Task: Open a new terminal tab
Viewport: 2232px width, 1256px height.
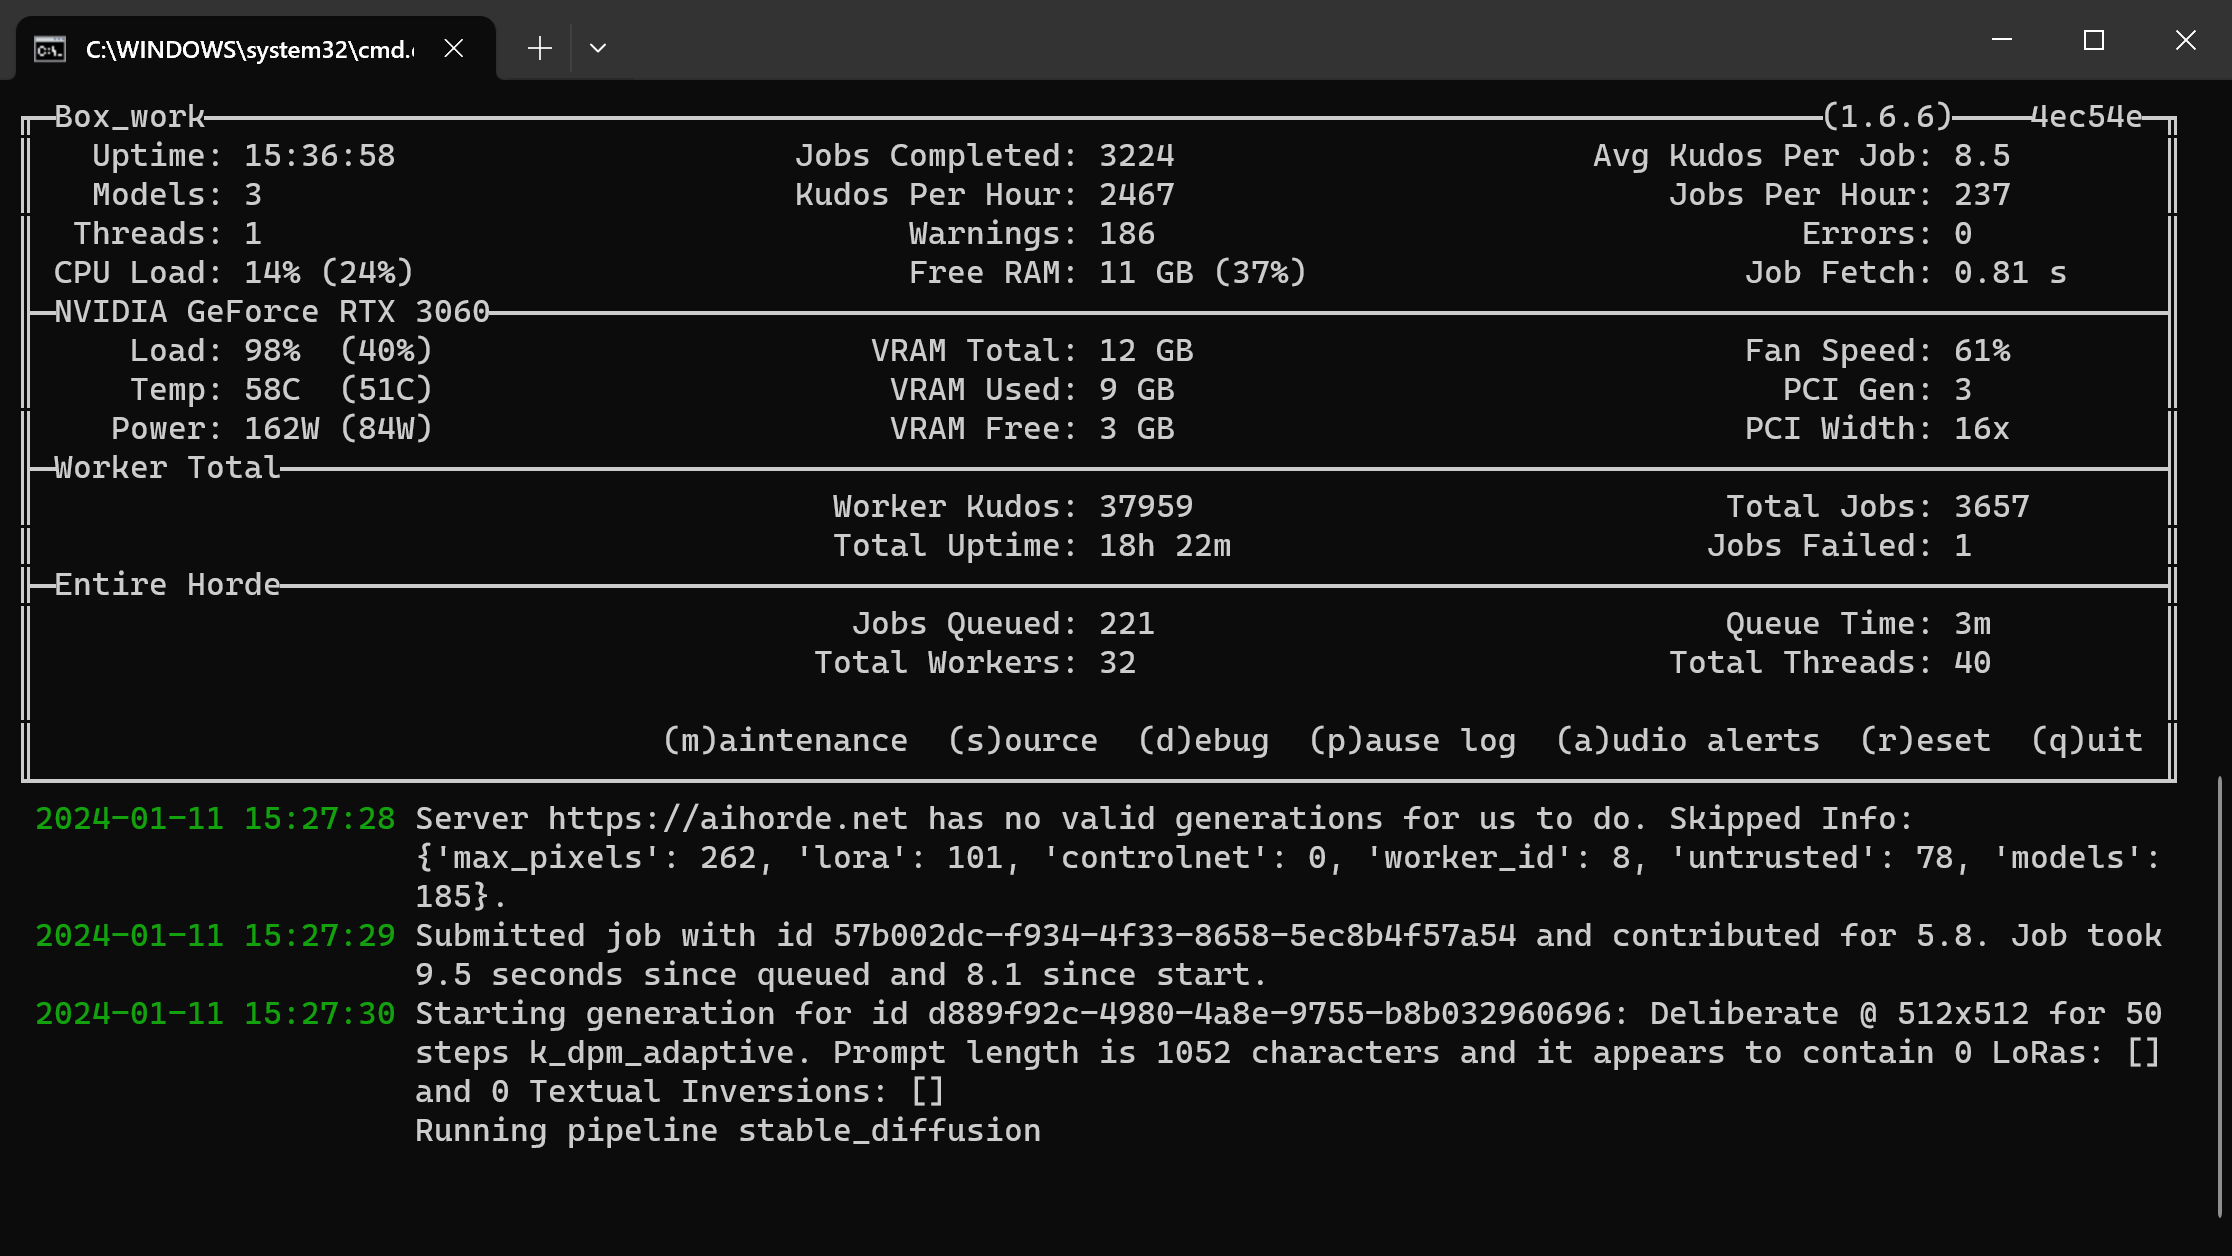Action: click(540, 48)
